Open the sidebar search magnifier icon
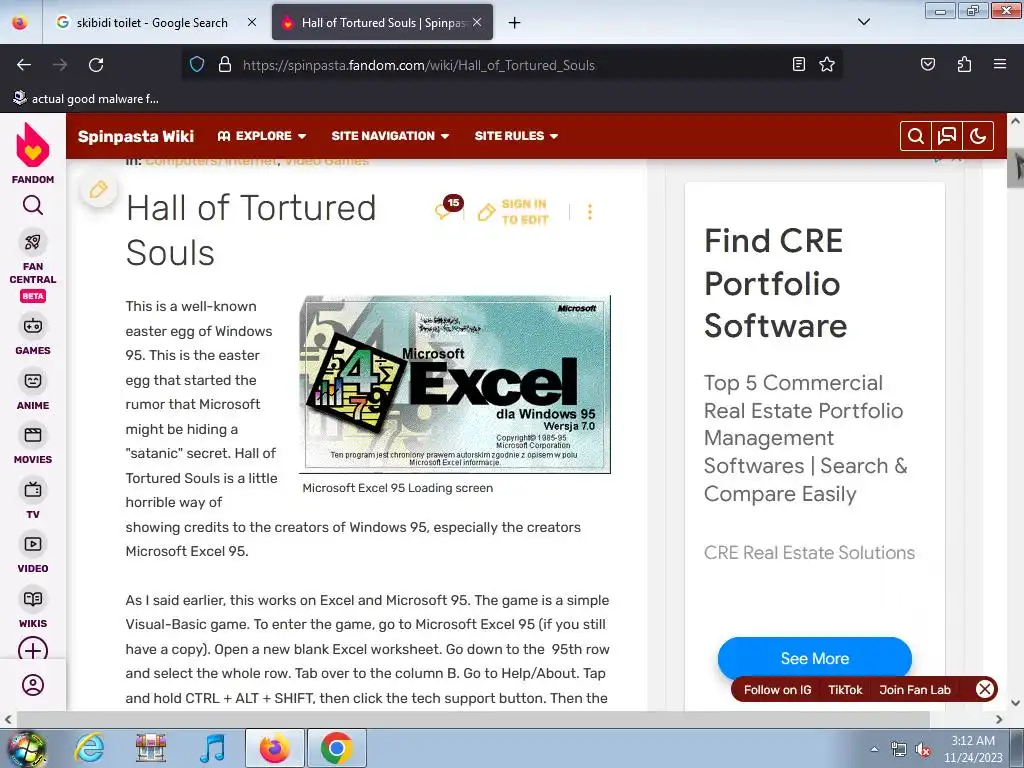1024x768 pixels. tap(33, 206)
